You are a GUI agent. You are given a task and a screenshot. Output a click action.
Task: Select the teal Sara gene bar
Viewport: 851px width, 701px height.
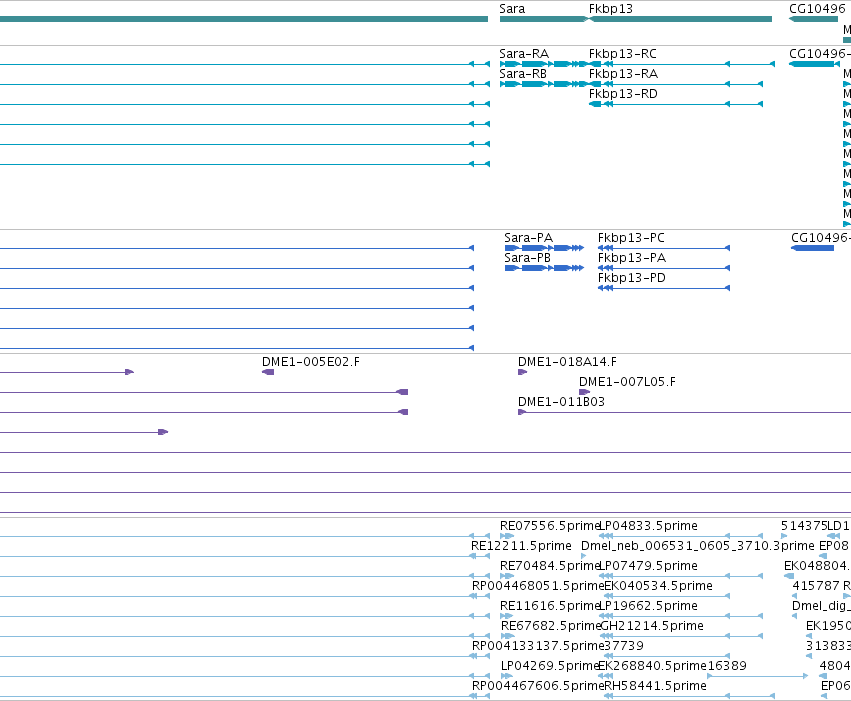point(543,19)
